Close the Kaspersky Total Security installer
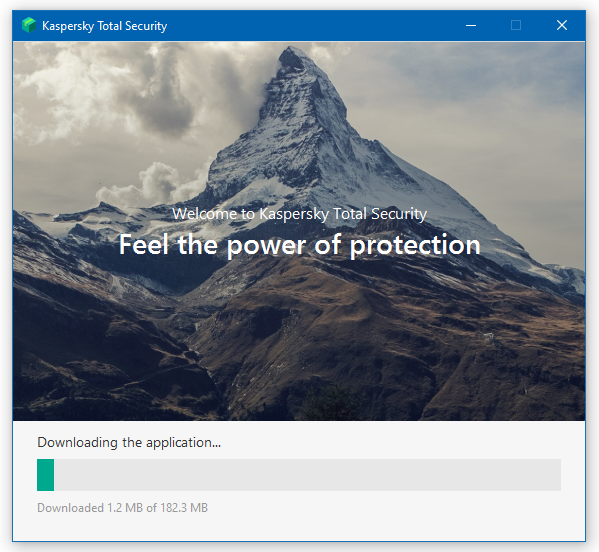The image size is (599, 552). [x=562, y=26]
